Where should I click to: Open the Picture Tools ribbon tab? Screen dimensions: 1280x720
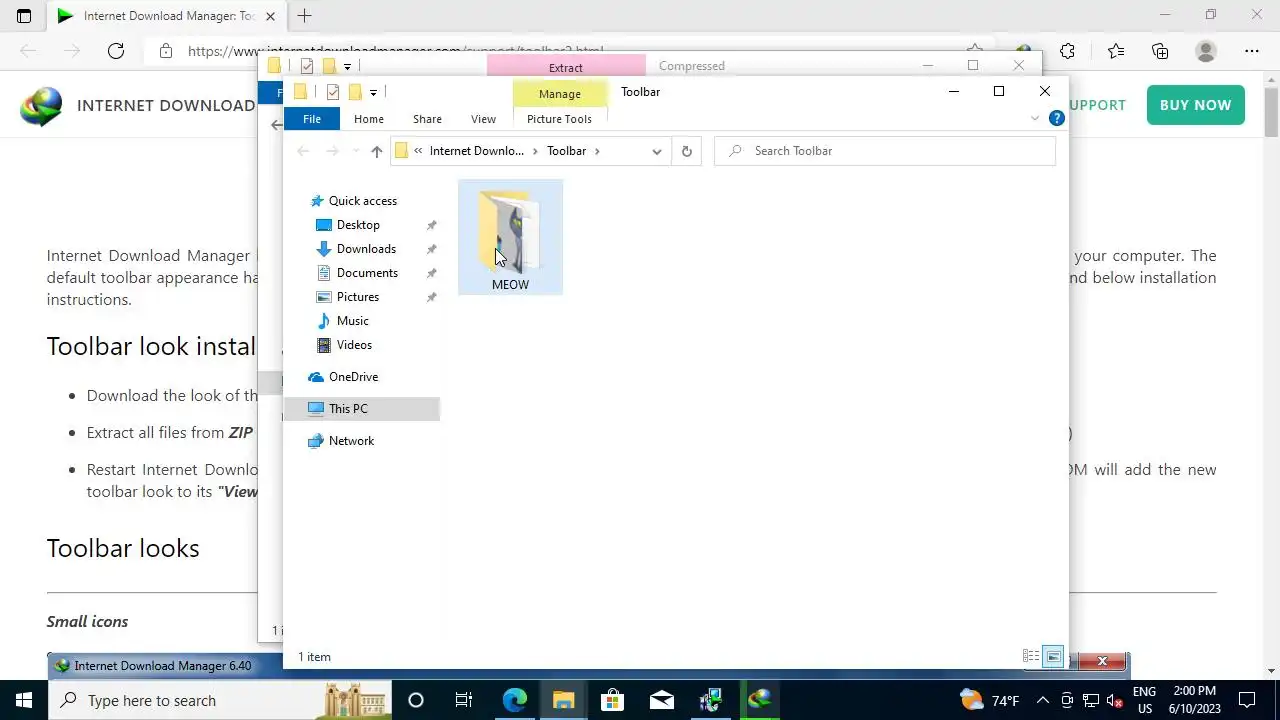[559, 119]
